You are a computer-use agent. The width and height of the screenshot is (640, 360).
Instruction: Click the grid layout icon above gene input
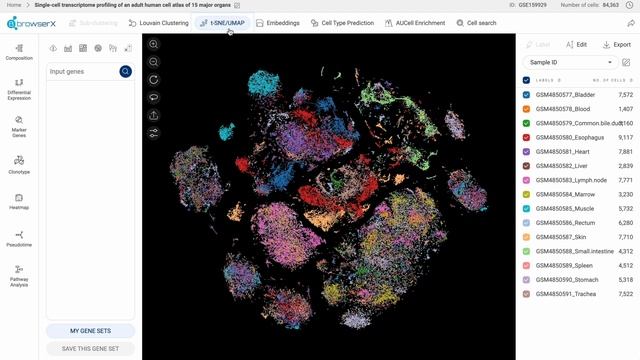click(x=83, y=48)
